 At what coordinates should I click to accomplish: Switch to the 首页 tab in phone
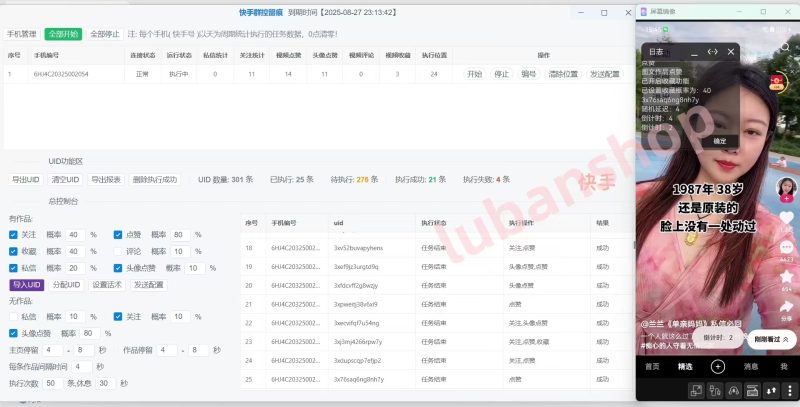(x=652, y=366)
